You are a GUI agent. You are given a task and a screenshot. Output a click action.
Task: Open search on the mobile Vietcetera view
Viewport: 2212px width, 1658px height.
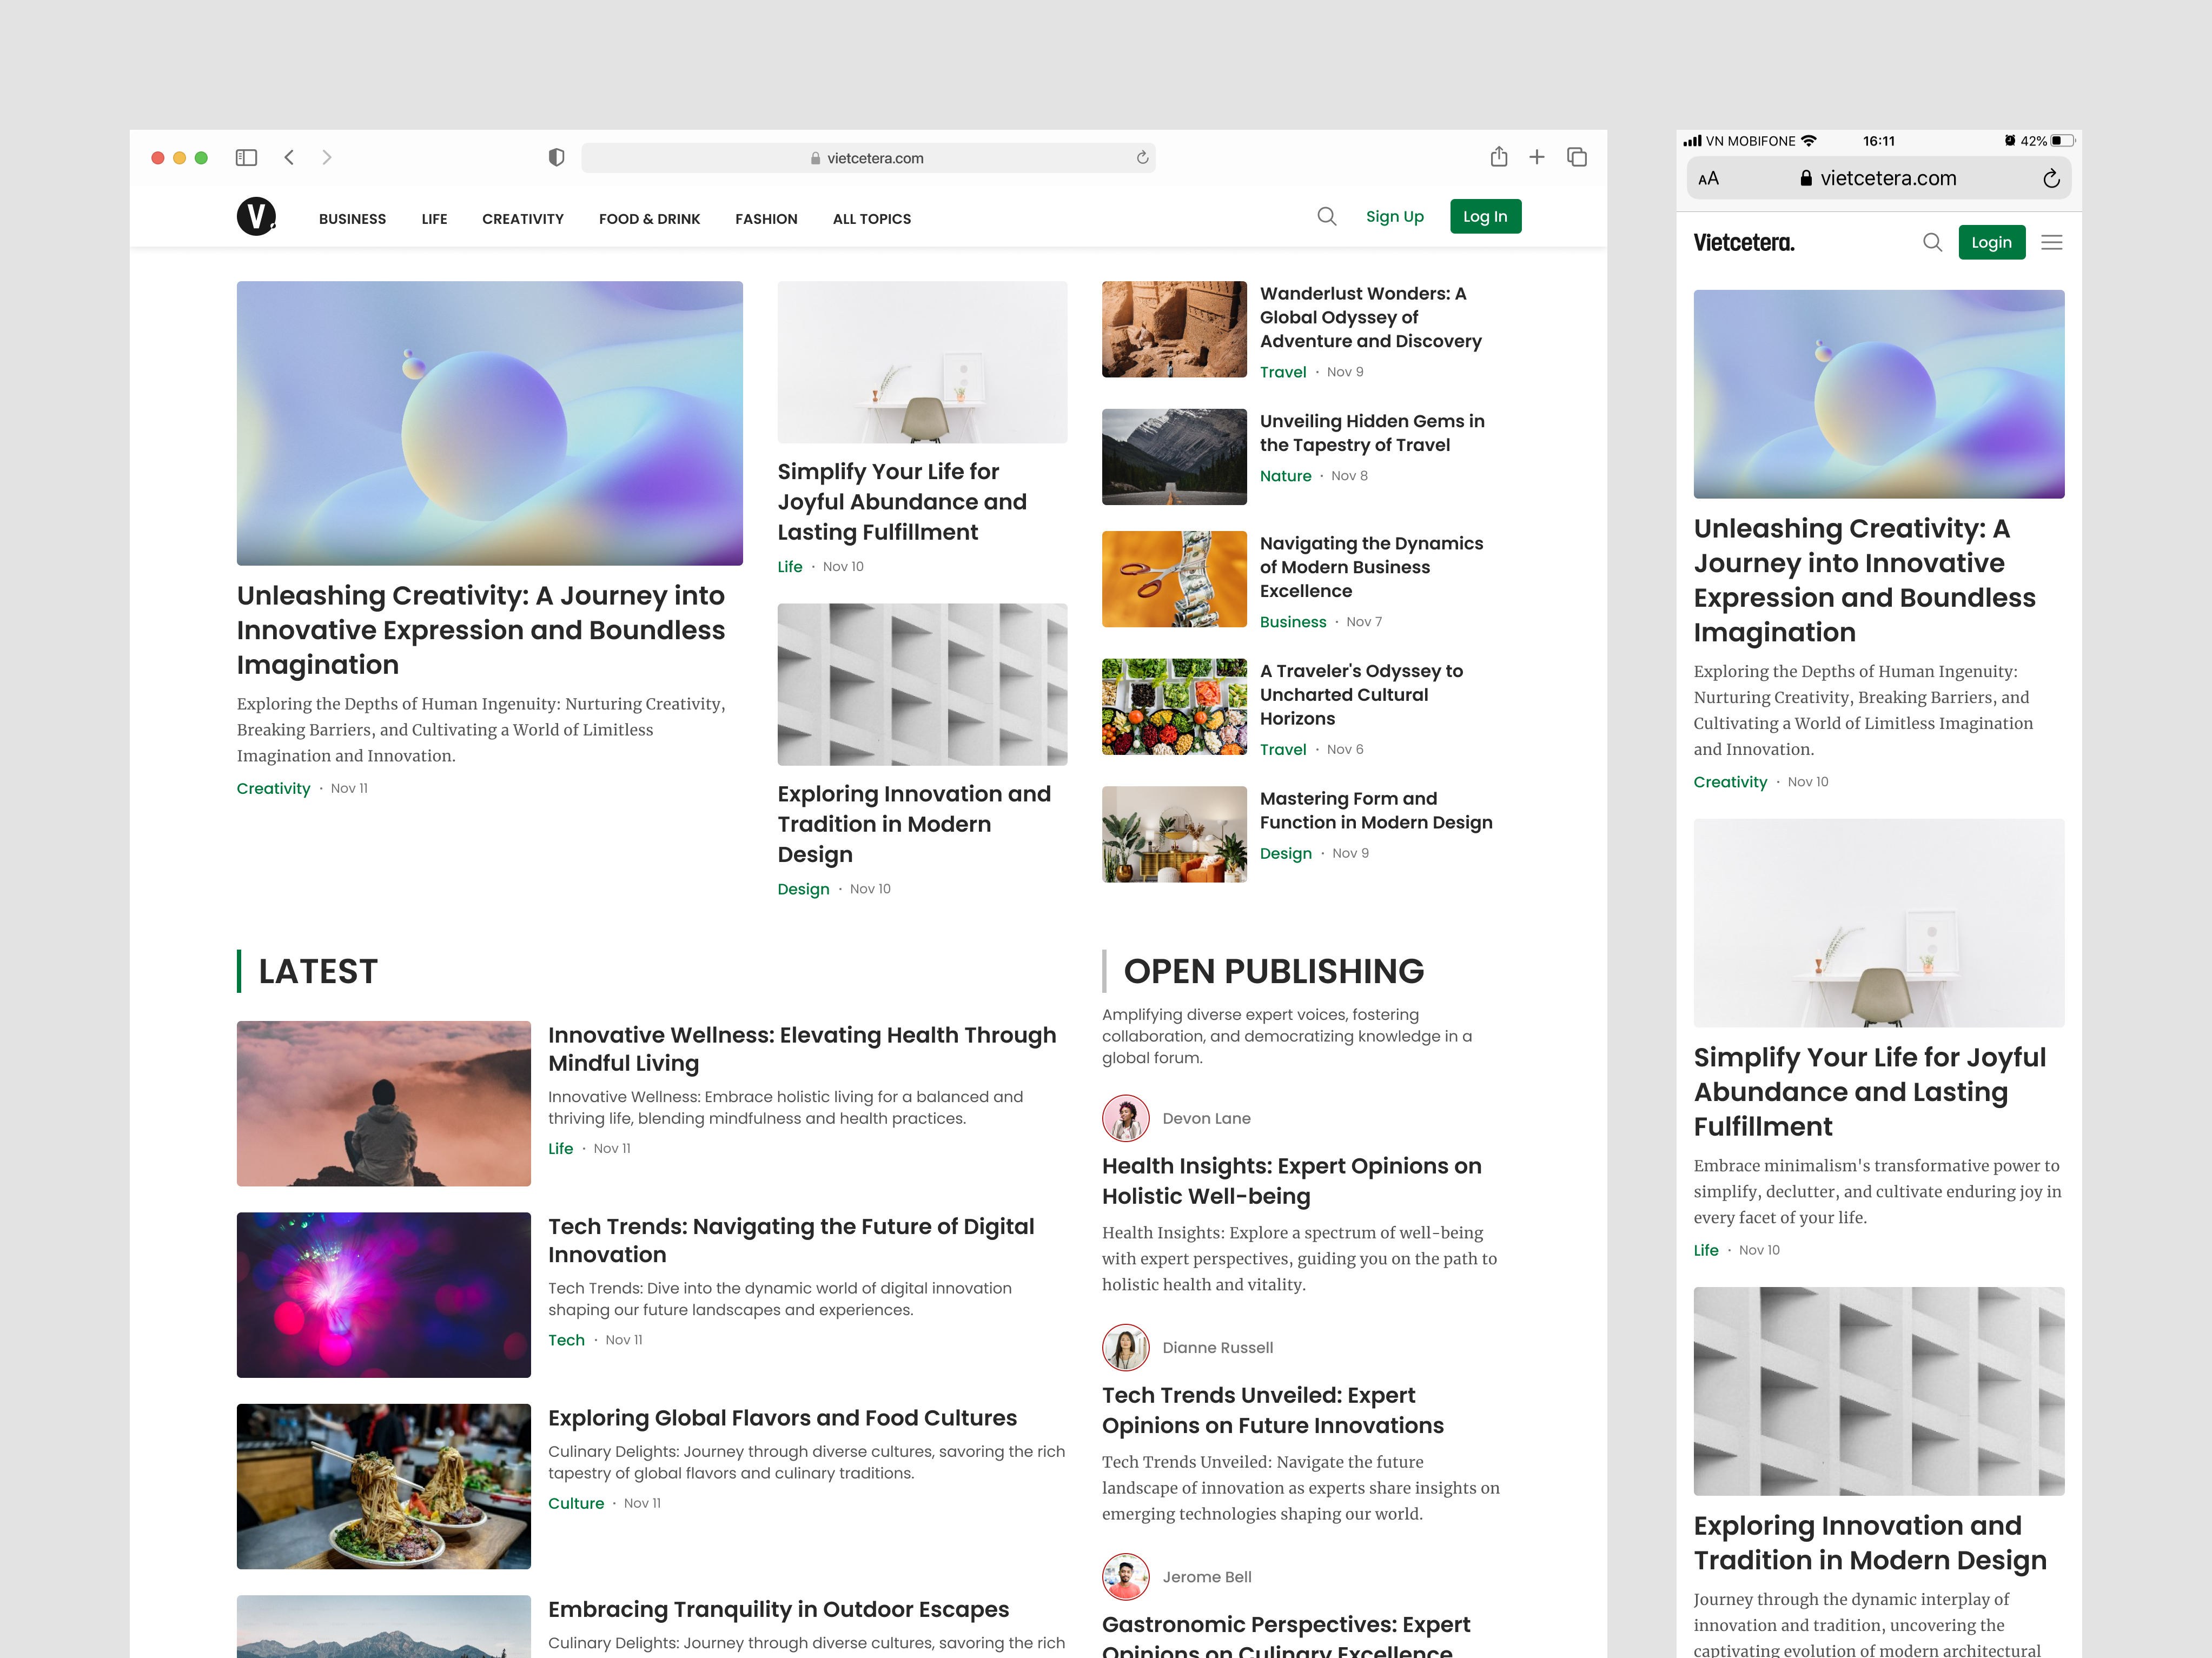[x=1933, y=242]
